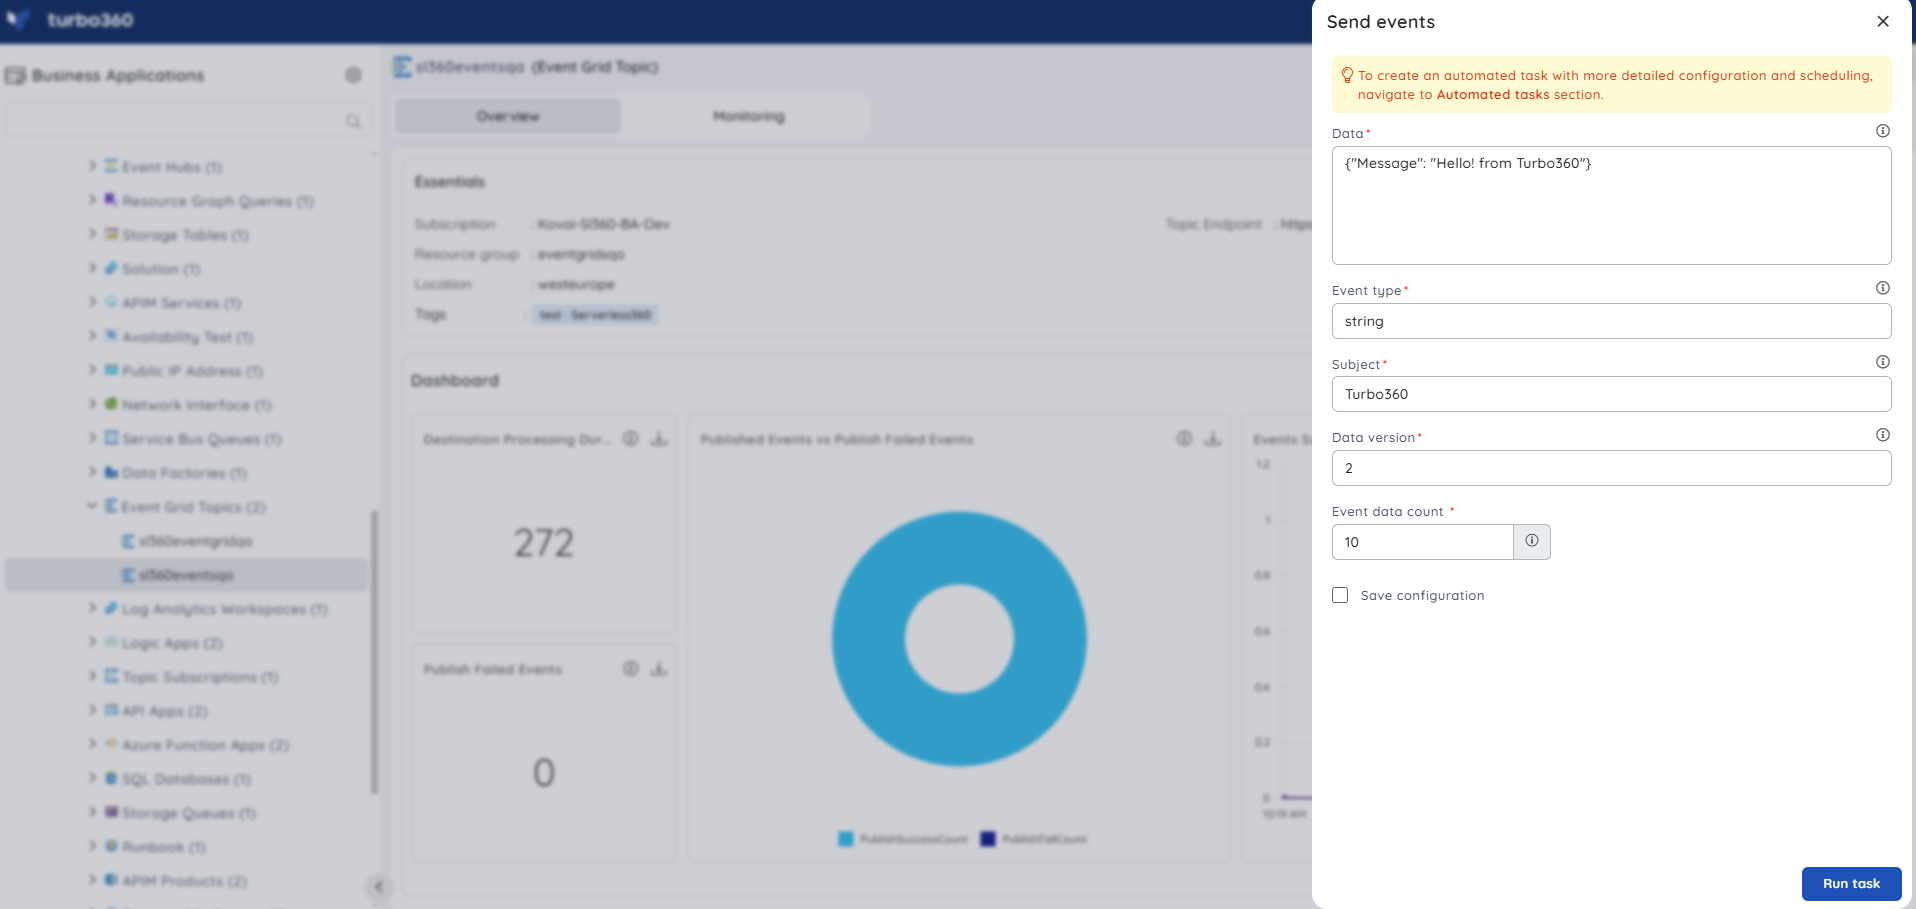1916x909 pixels.
Task: Close the Send events panel
Action: point(1882,21)
